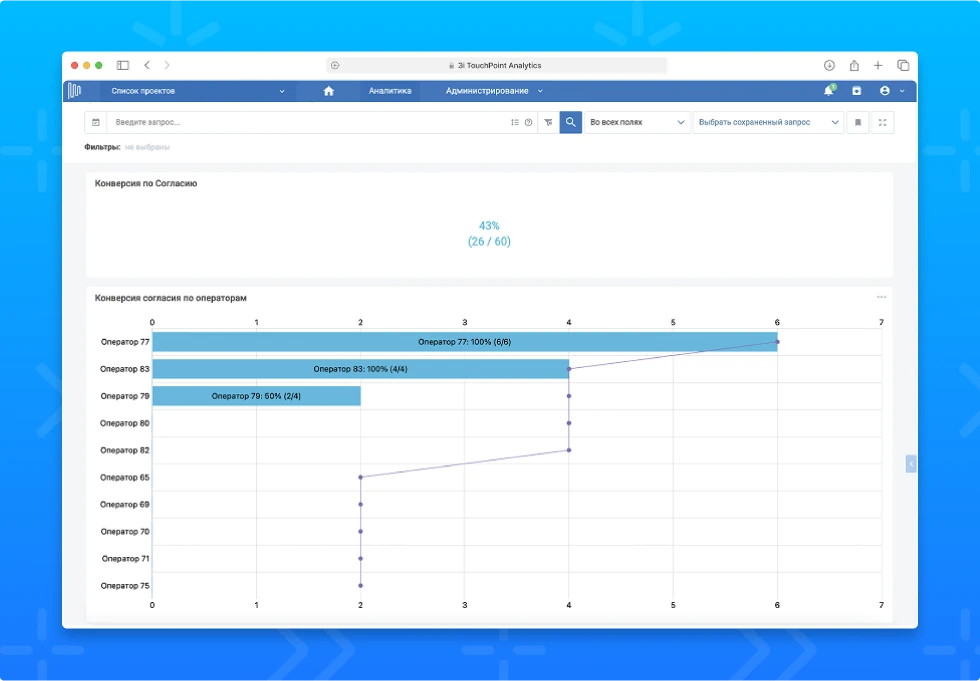Click the query help question mark icon
This screenshot has height=681, width=980.
tap(528, 122)
